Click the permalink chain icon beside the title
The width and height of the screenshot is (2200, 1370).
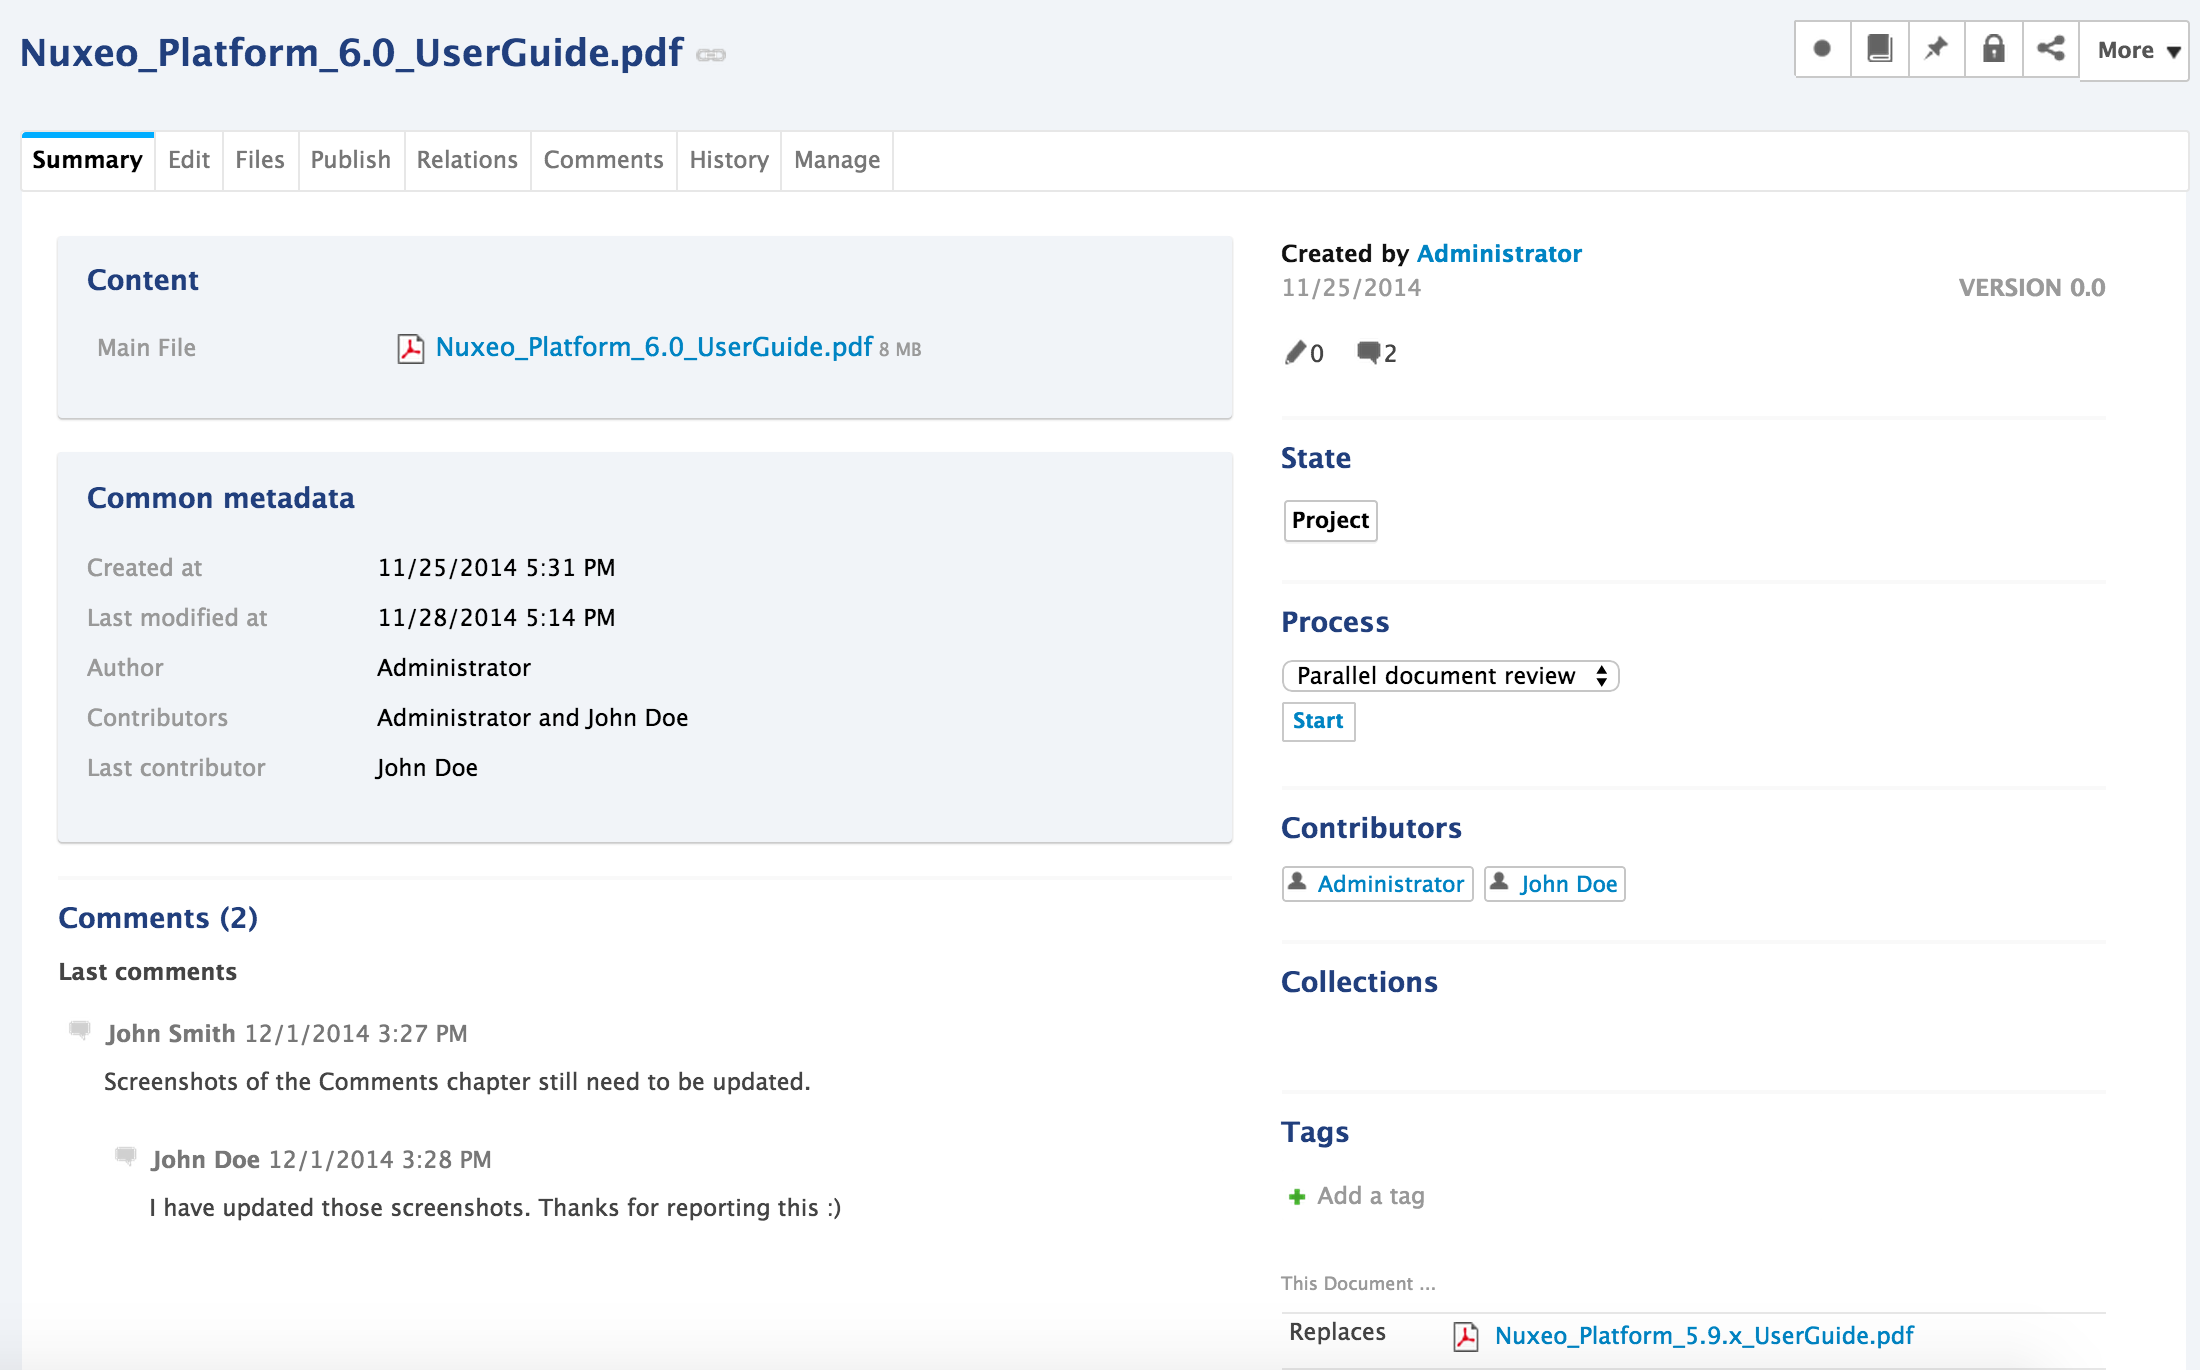tap(711, 55)
